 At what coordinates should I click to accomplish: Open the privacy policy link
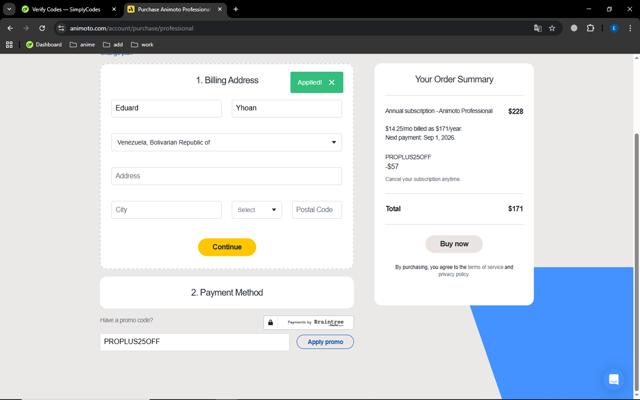tap(453, 274)
